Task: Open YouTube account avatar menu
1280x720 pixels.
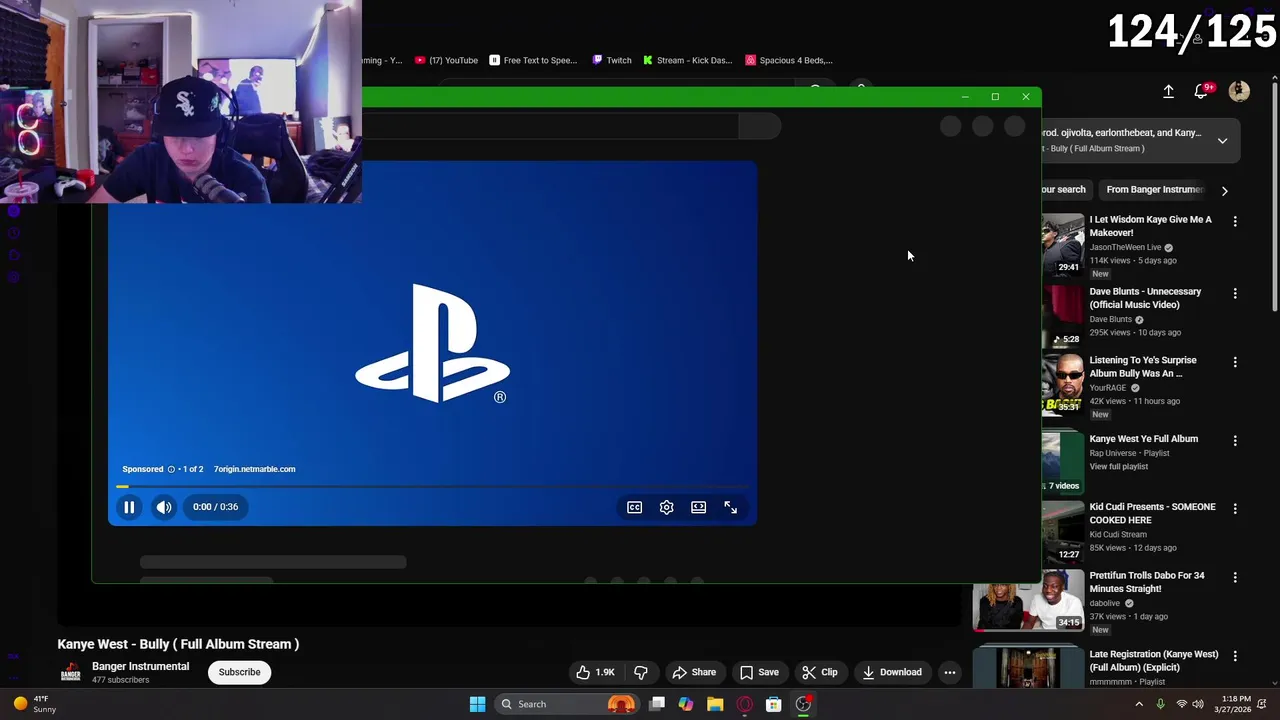Action: pos(1239,91)
